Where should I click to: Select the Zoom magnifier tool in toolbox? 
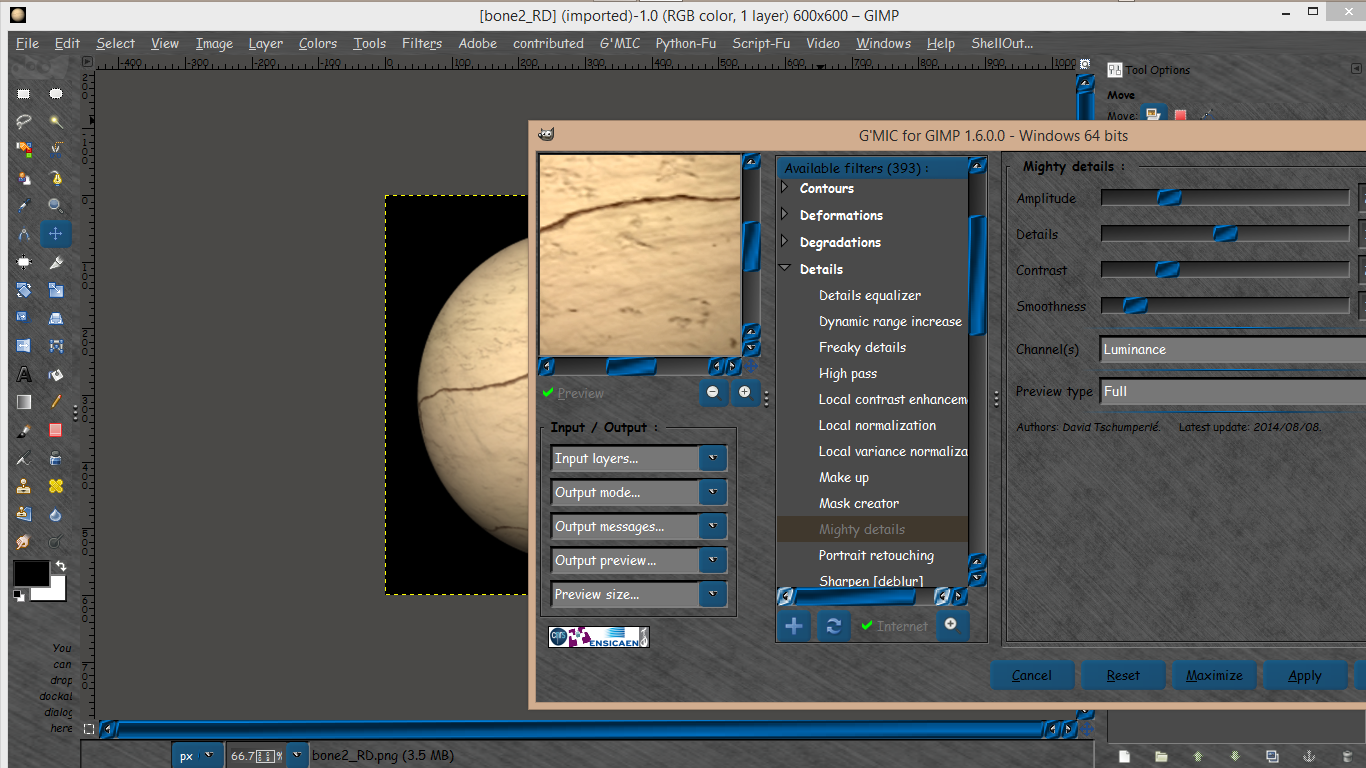point(56,206)
